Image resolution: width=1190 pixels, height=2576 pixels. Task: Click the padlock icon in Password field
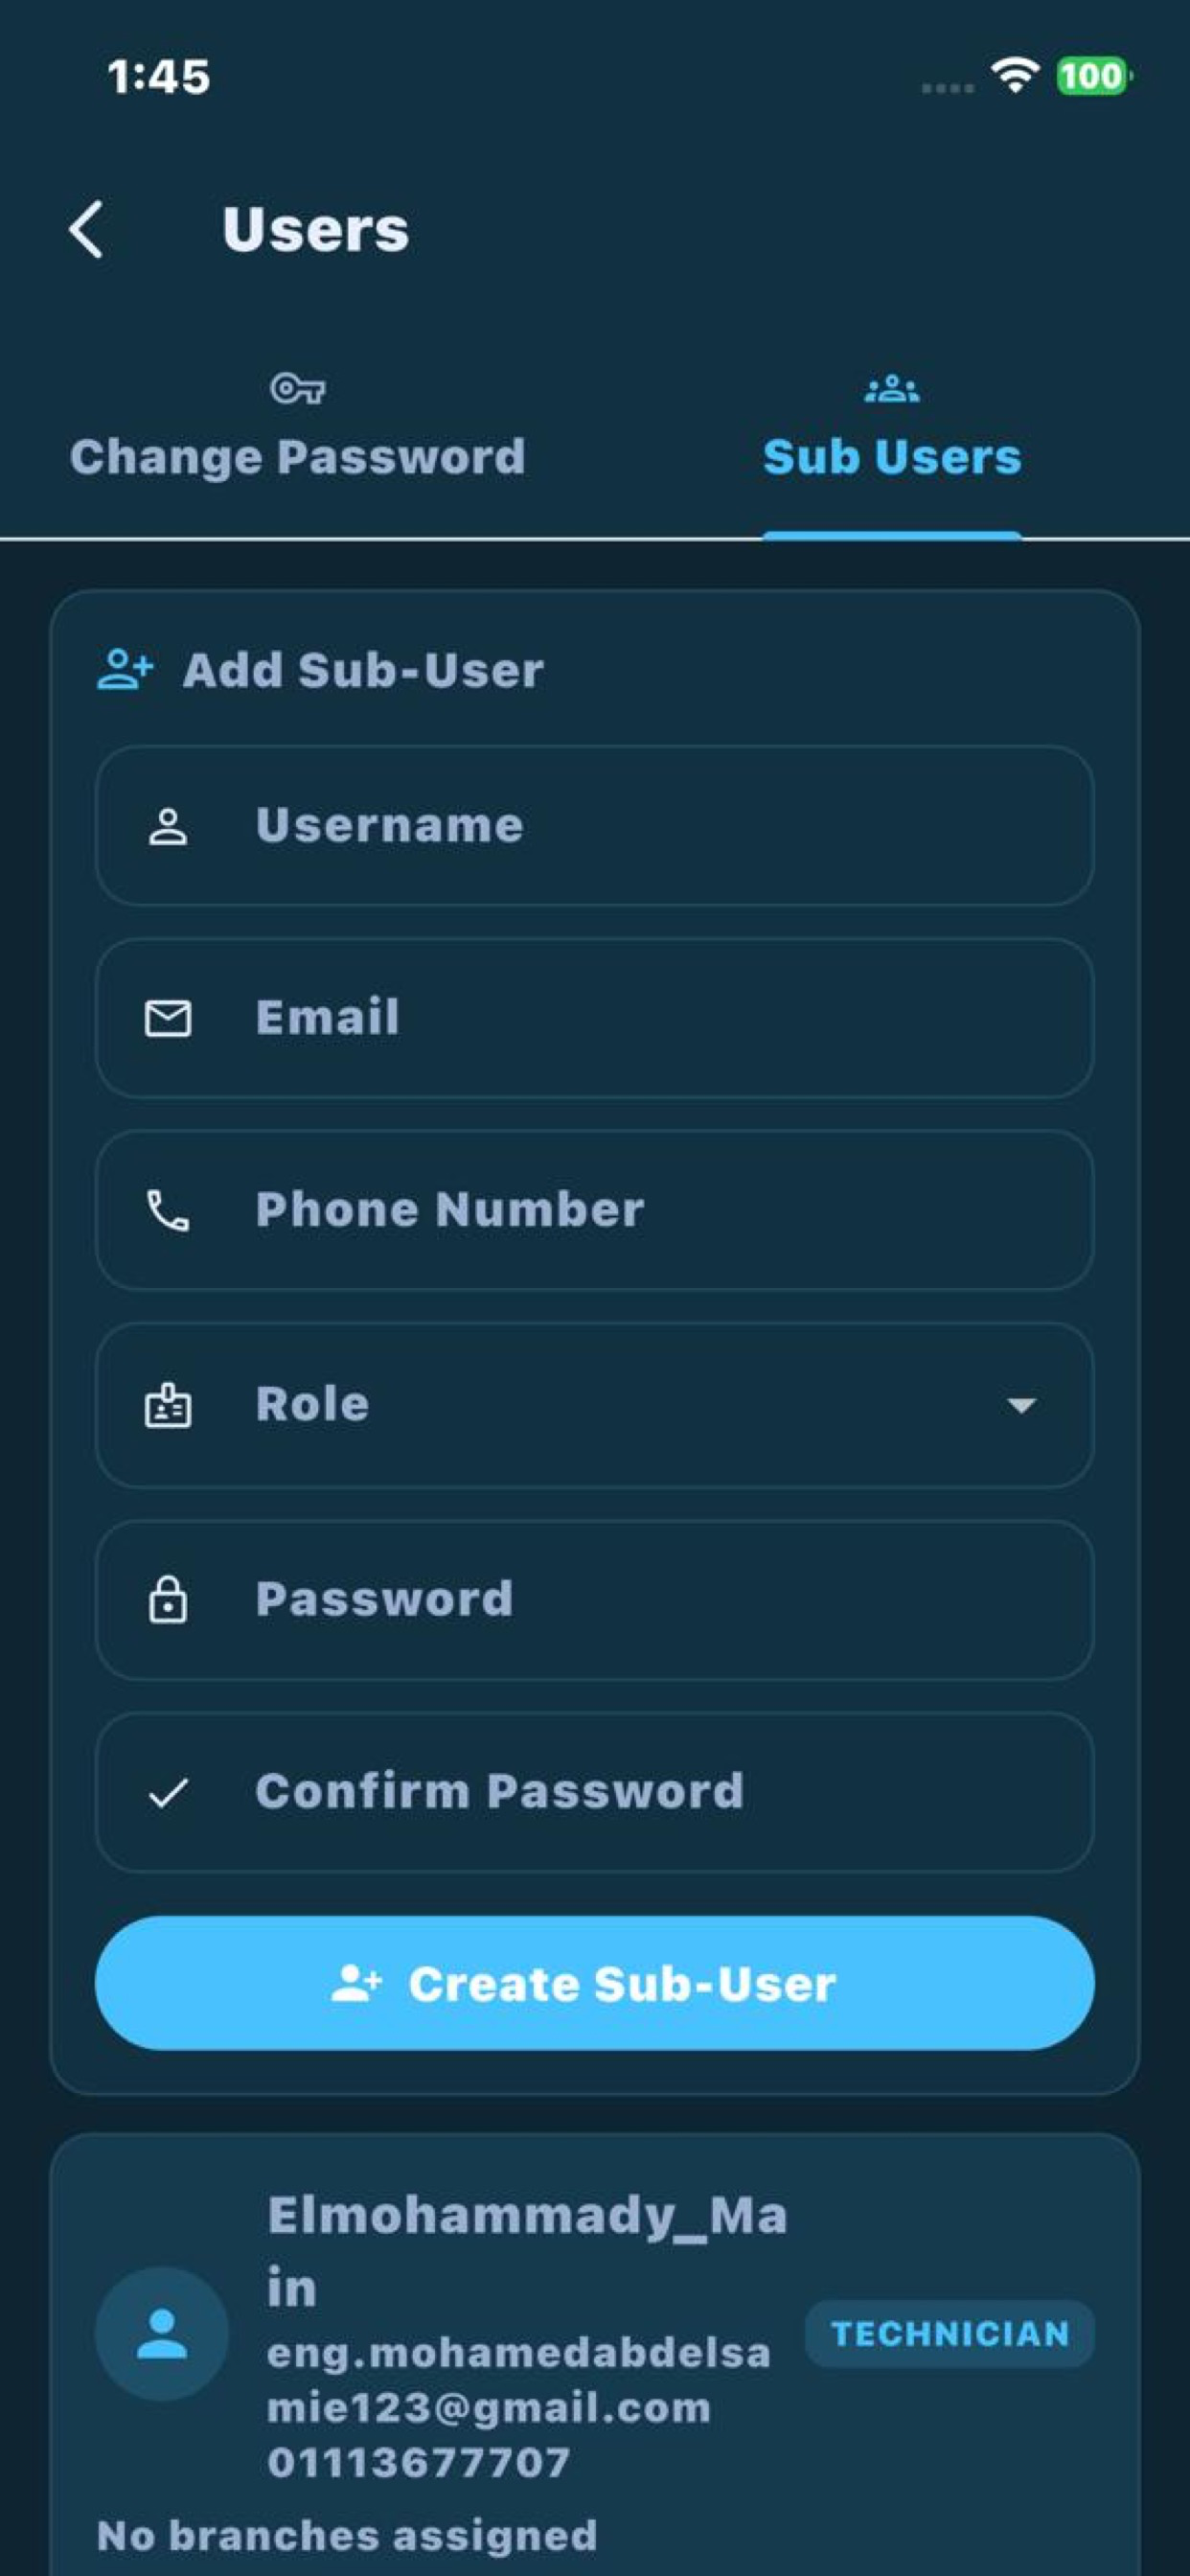[168, 1599]
